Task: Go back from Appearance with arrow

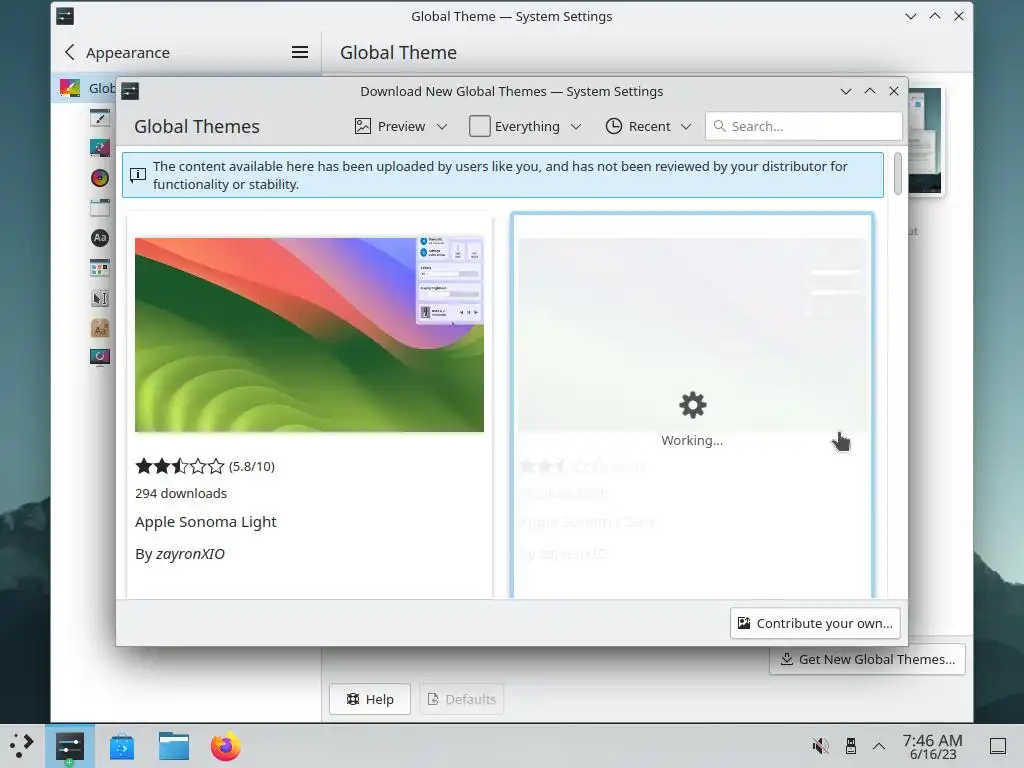Action: (x=70, y=52)
